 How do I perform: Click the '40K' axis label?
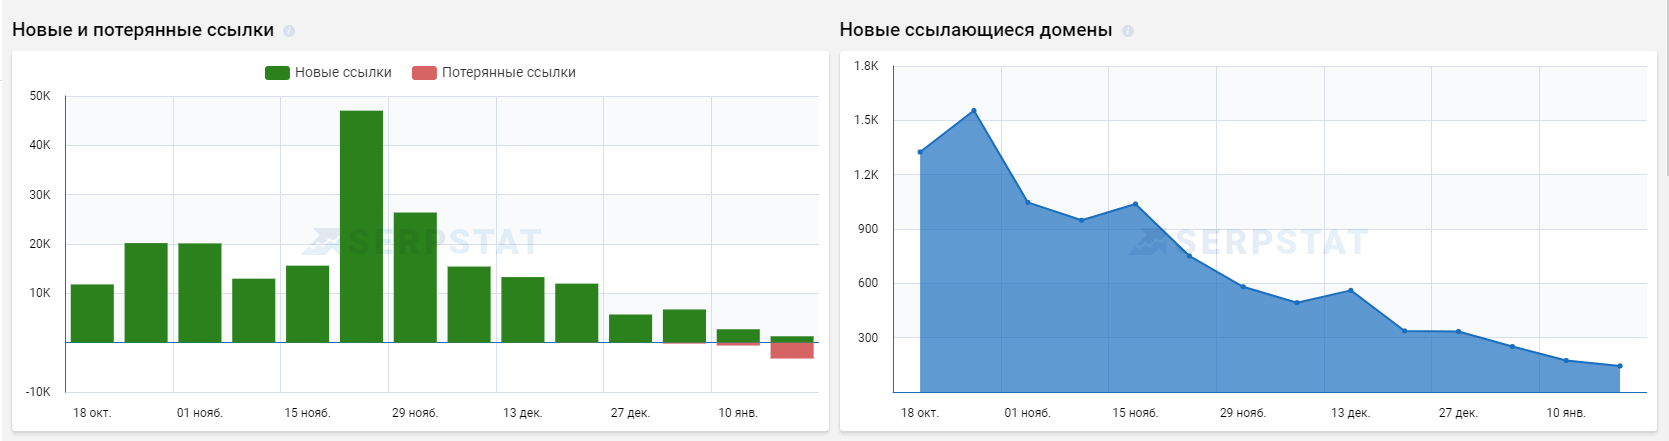(x=40, y=145)
